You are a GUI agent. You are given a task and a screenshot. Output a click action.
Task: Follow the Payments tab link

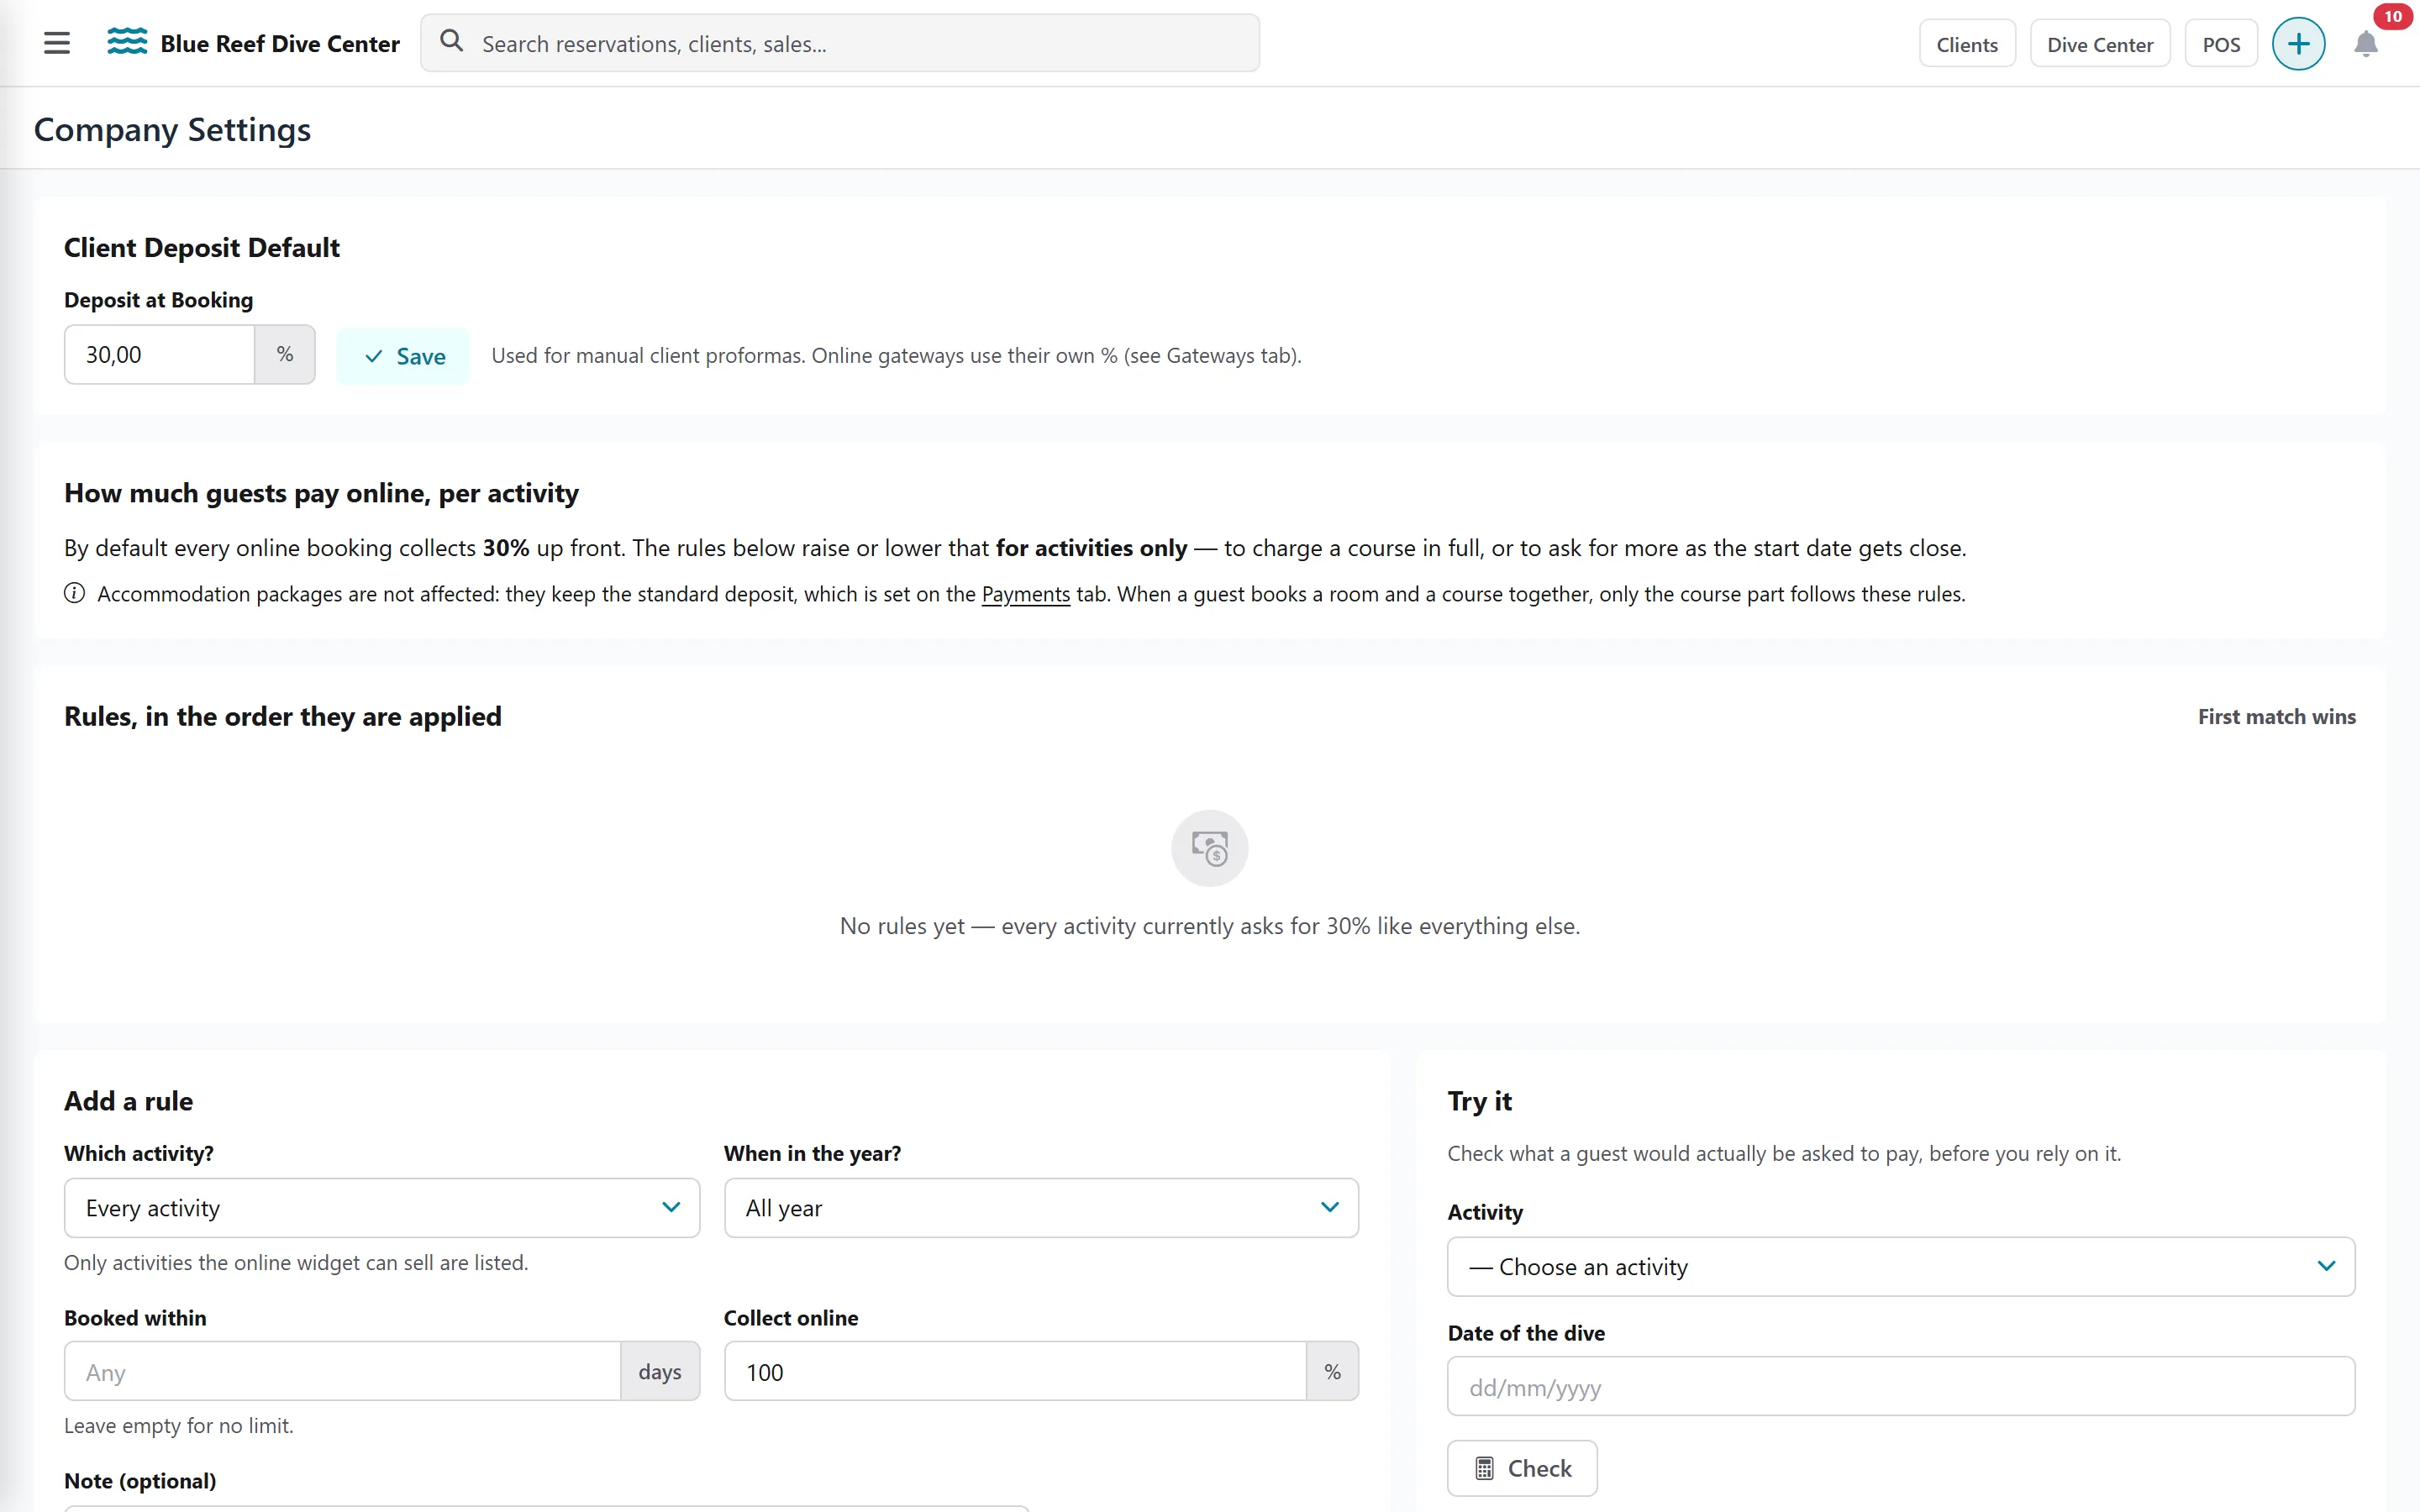(x=1025, y=594)
